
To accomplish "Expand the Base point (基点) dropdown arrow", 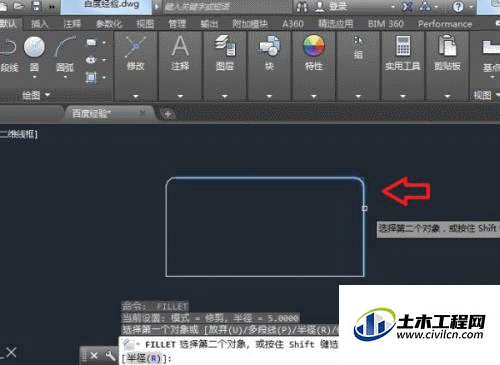I will coord(492,77).
